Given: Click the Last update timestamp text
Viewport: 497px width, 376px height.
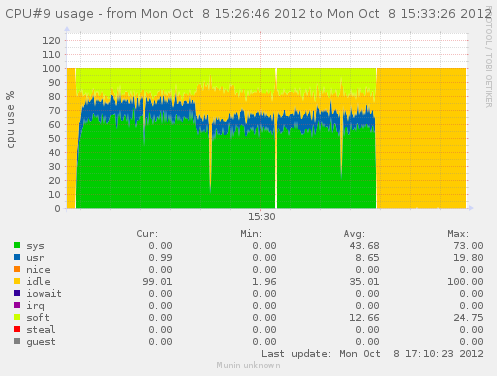Looking at the screenshot, I should coord(372,354).
